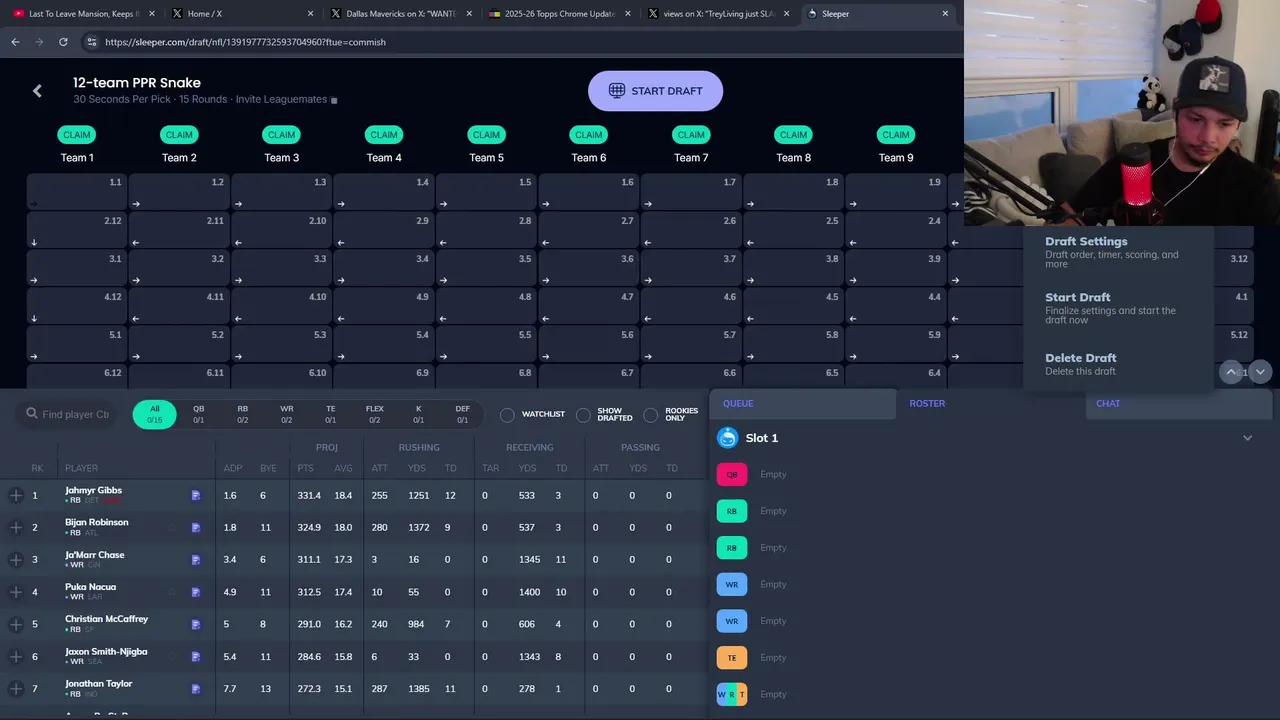Switch to the 2025-26 Topps Chrome Update tab
This screenshot has width=1280, height=720.
click(559, 14)
